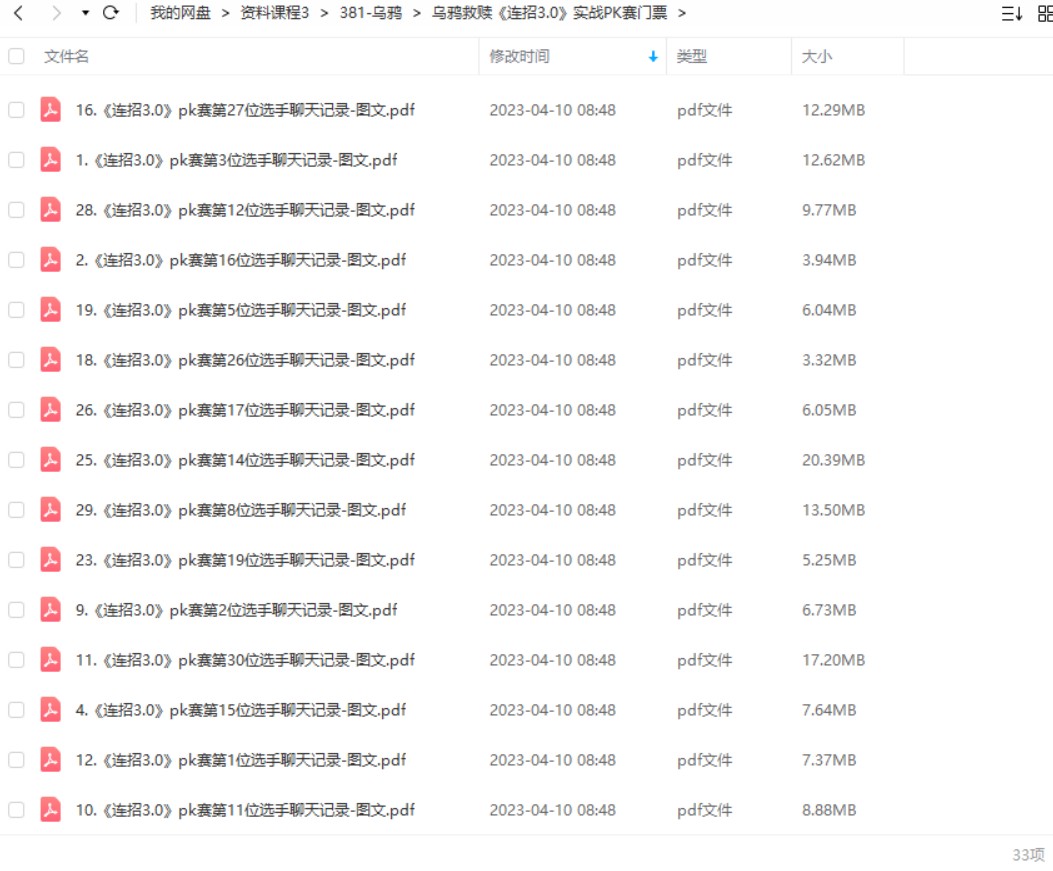The height and width of the screenshot is (871, 1053).
Task: Refresh the current folder listing
Action: 111,13
